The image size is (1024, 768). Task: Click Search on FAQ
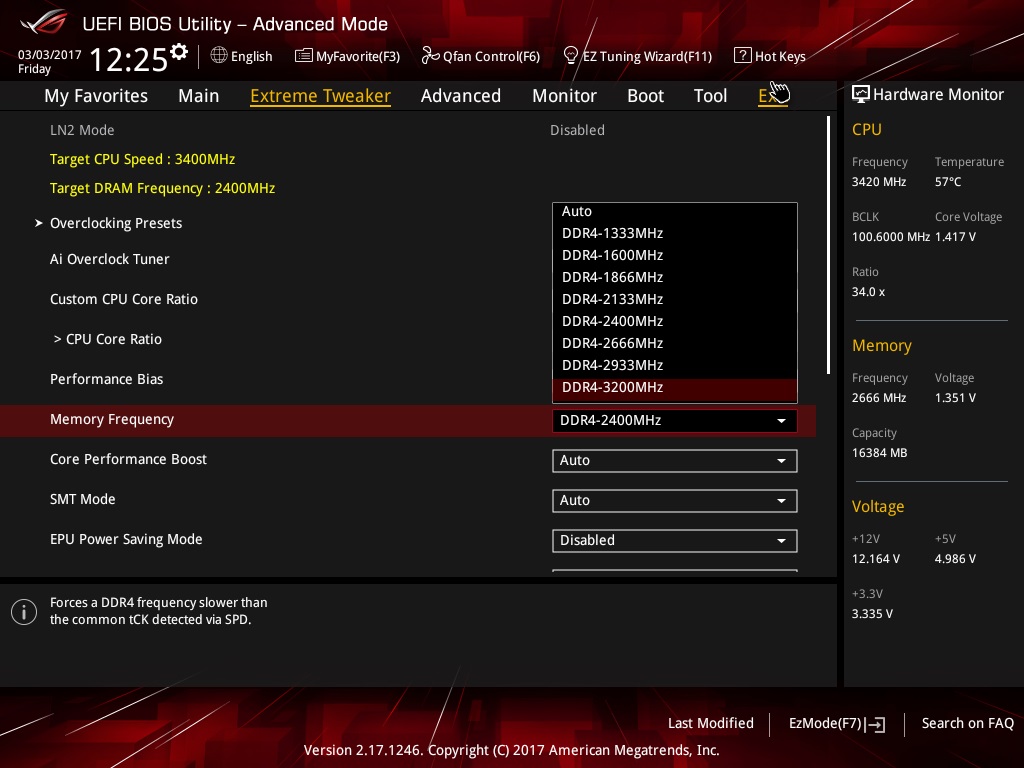[967, 724]
